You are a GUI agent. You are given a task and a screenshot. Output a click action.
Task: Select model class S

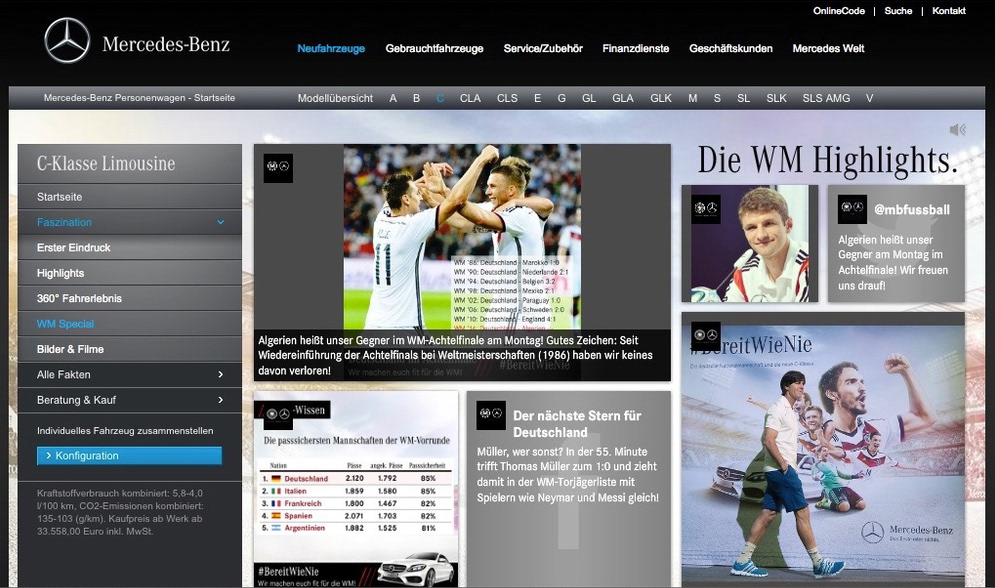coord(717,98)
